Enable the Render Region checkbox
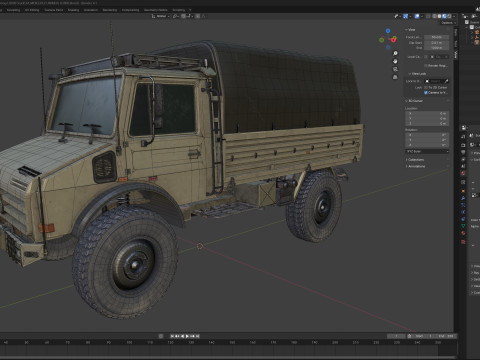This screenshot has height=360, width=480. pos(426,66)
